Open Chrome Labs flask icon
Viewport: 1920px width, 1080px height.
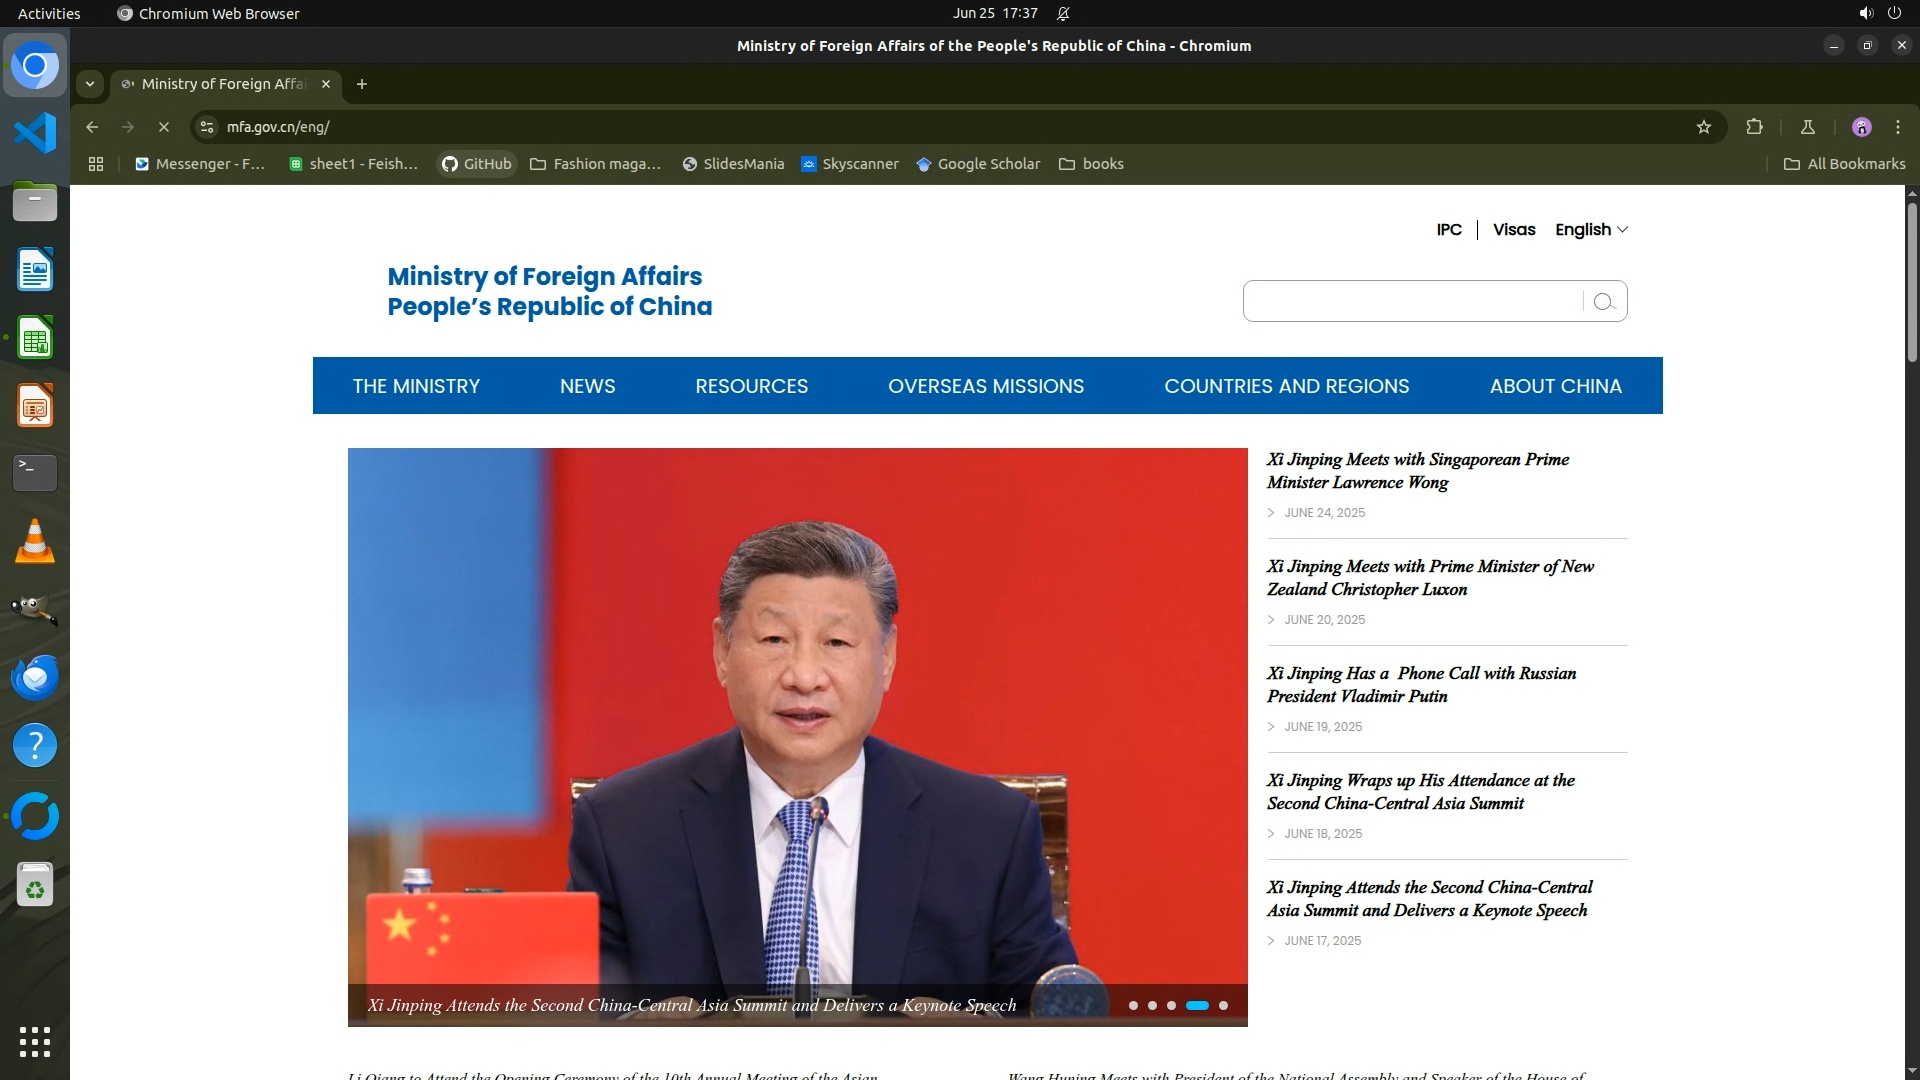pyautogui.click(x=1807, y=127)
